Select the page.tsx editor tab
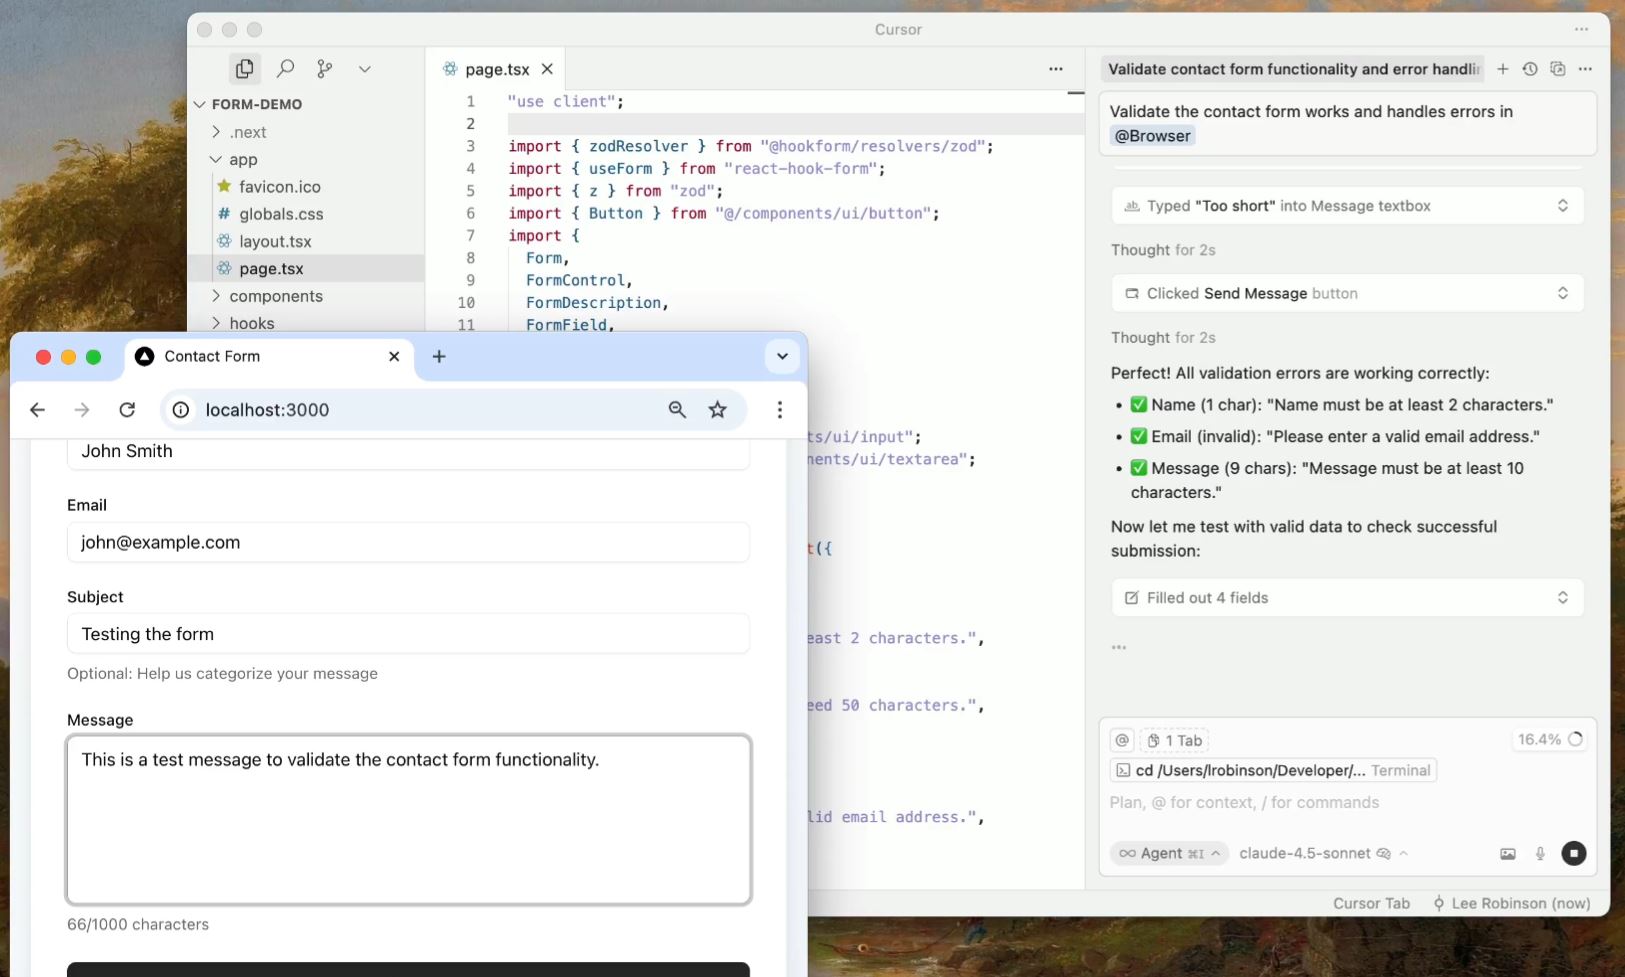The height and width of the screenshot is (977, 1625). tap(496, 69)
